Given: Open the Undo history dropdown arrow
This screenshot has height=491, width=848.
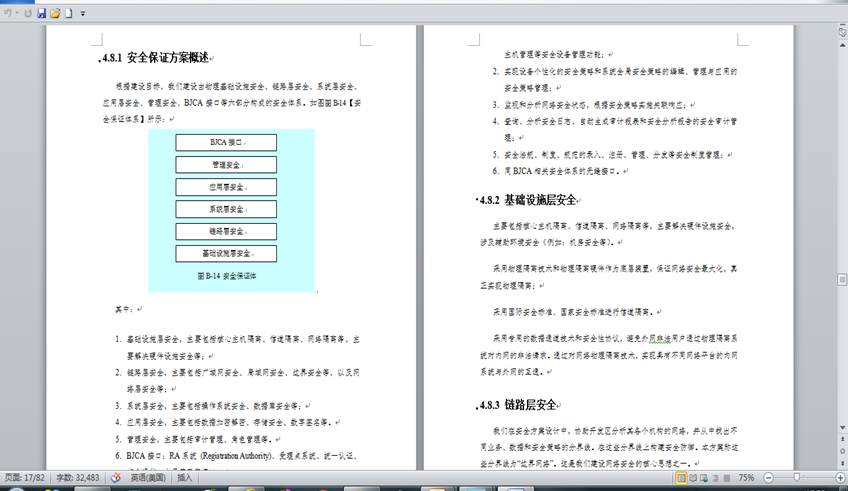Looking at the screenshot, I should (x=17, y=14).
